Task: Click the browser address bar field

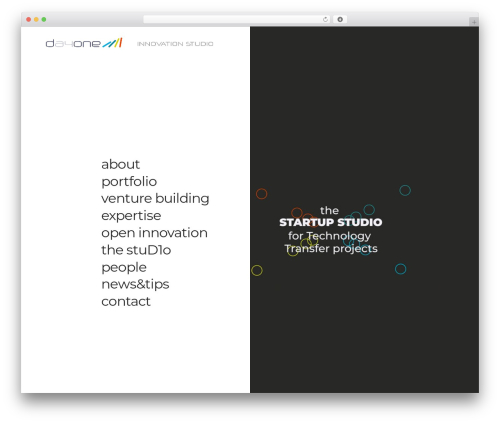Action: pyautogui.click(x=237, y=19)
